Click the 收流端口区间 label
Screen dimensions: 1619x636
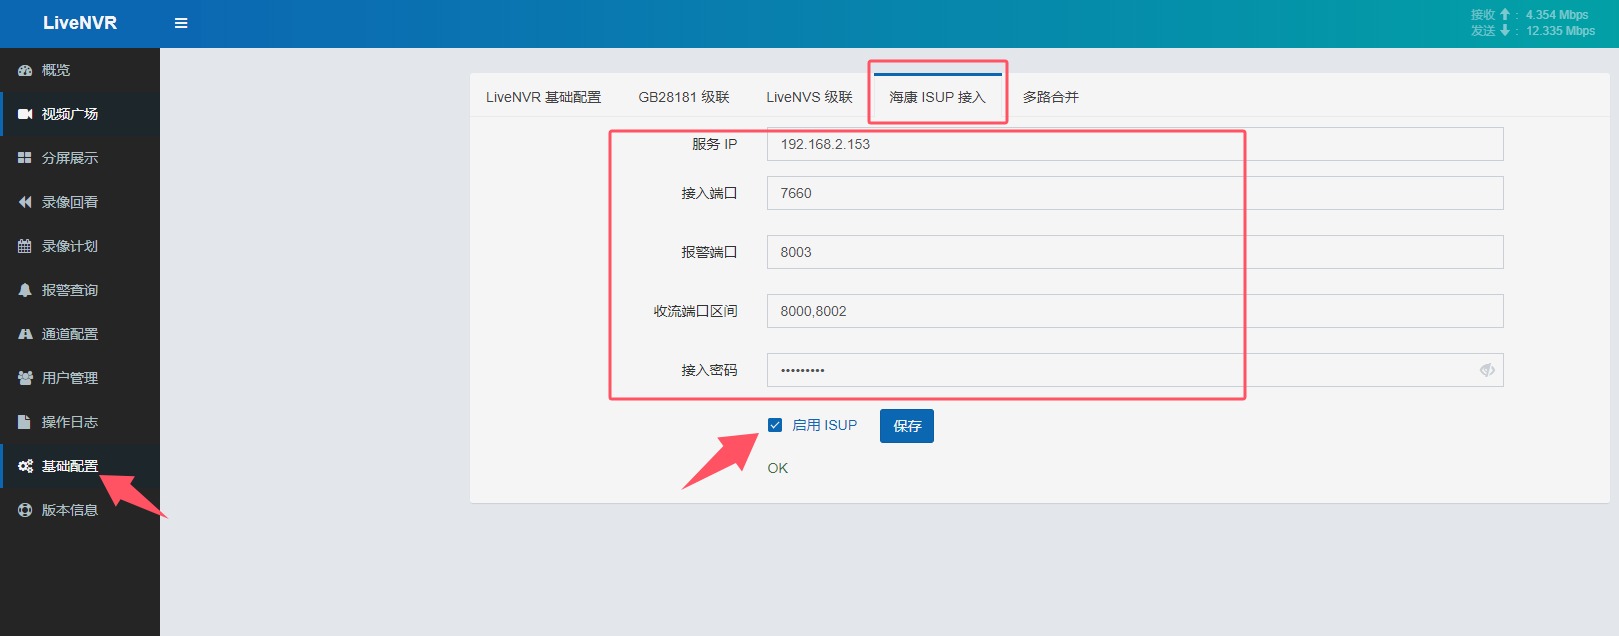[x=695, y=311]
